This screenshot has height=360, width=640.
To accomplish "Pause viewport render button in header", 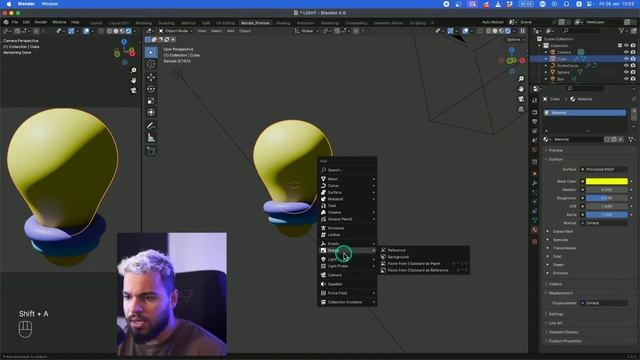I will pos(522,31).
